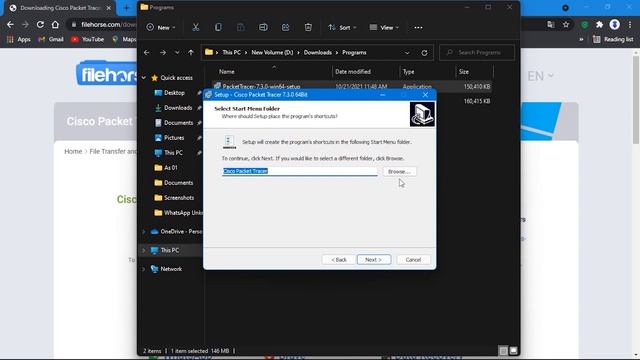Open Apps bookmark in Chrome
640x360 pixels.
pyautogui.click(x=19, y=39)
